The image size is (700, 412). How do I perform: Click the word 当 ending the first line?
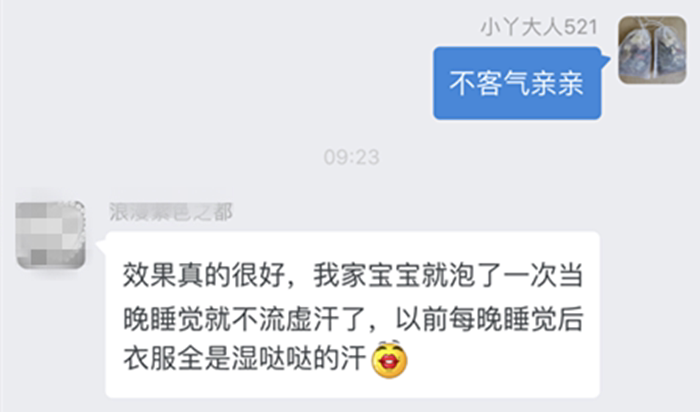571,275
